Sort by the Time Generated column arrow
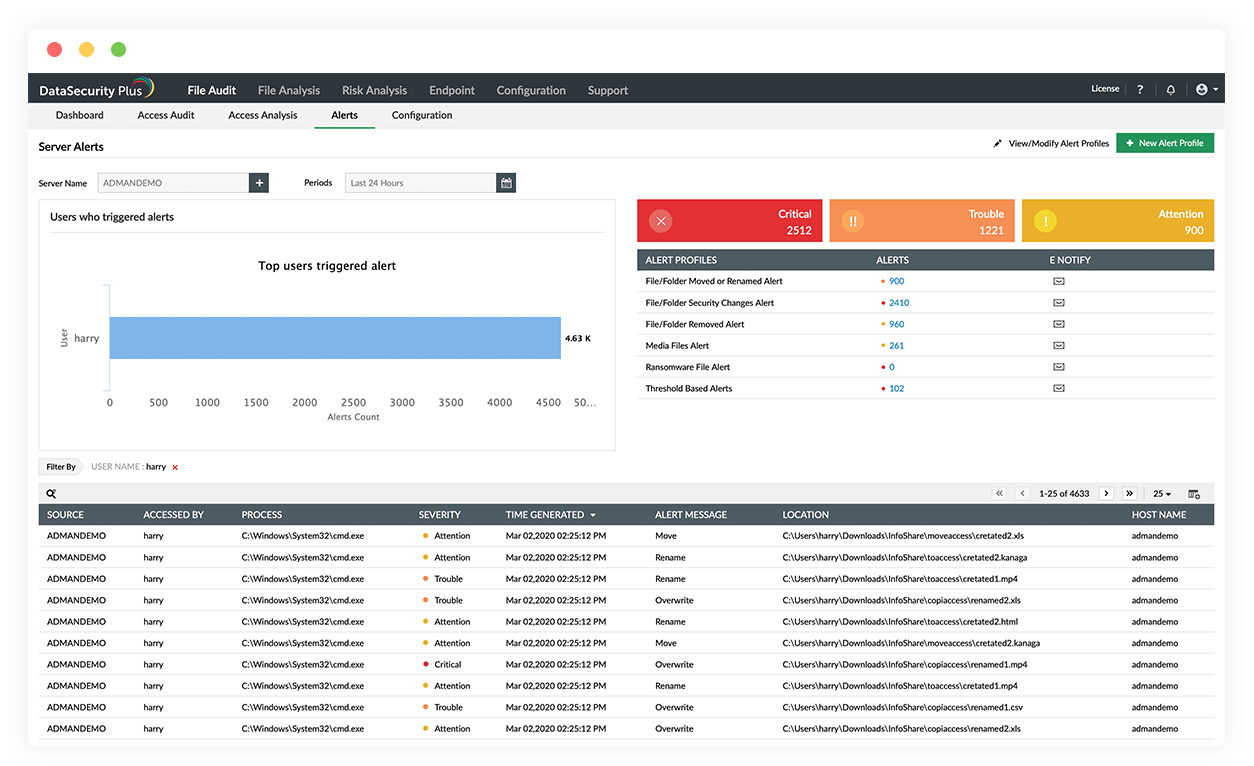1254x766 pixels. [x=592, y=515]
